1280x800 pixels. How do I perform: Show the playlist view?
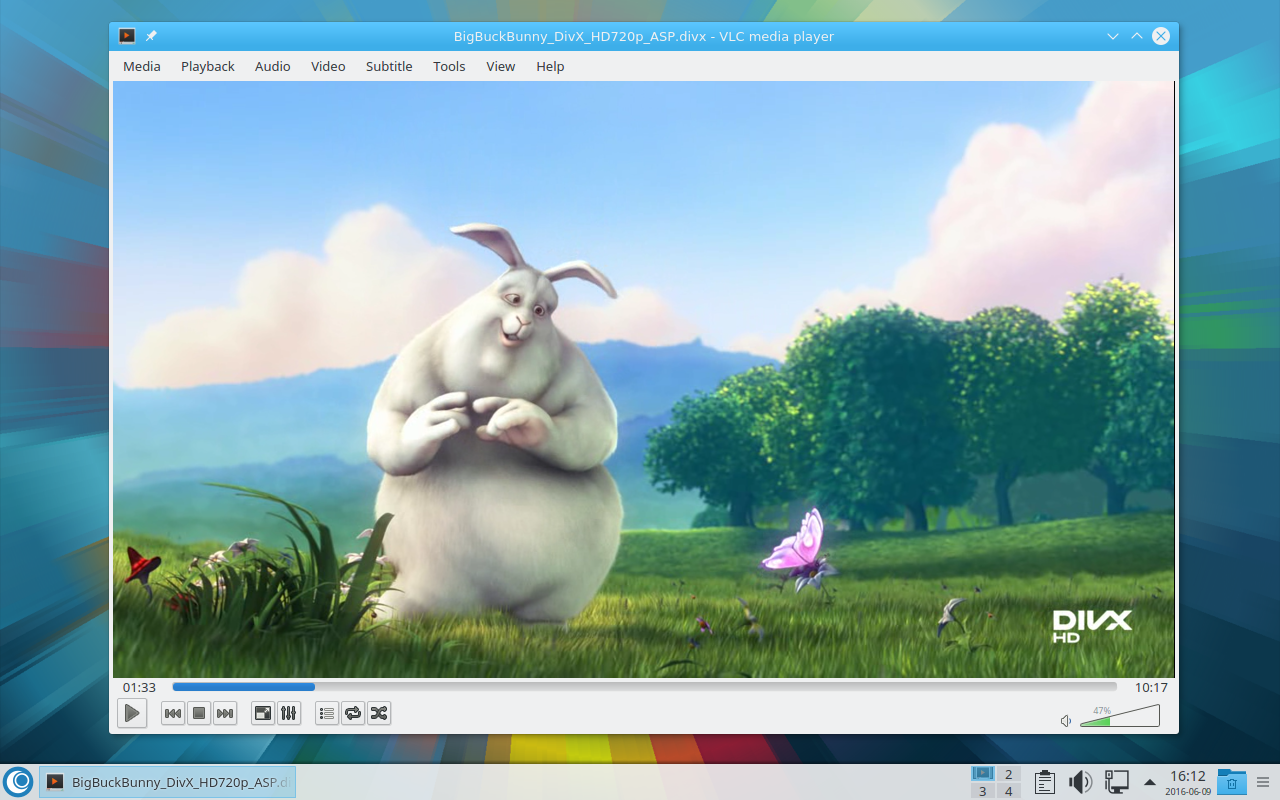[327, 713]
